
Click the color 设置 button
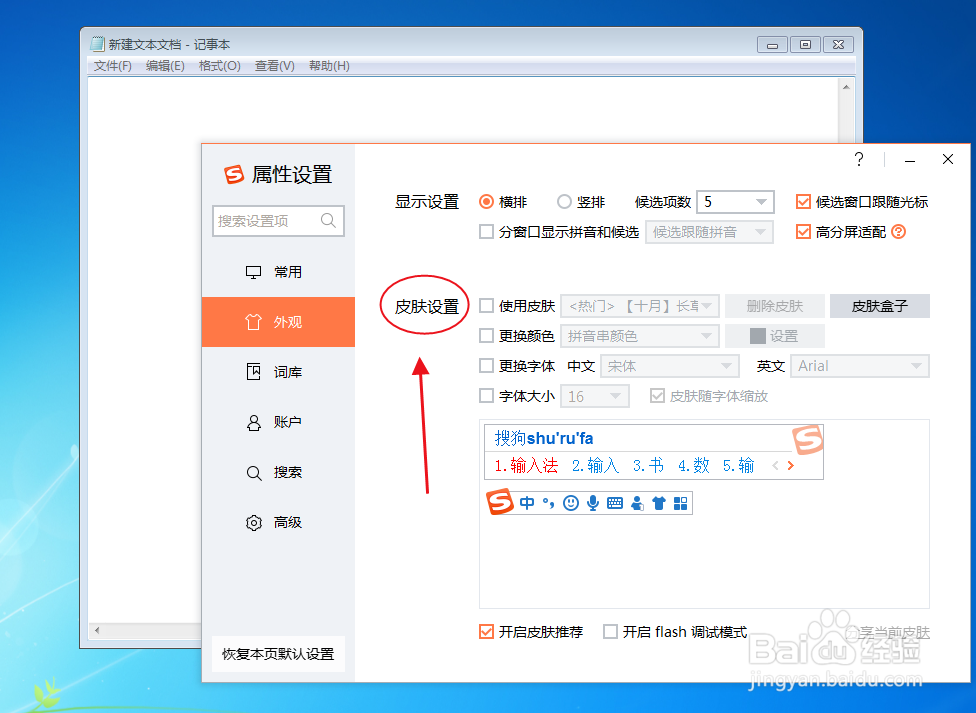775,336
